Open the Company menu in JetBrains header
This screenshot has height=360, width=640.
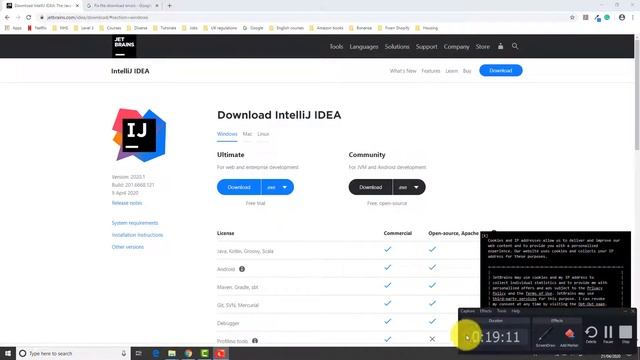456,47
